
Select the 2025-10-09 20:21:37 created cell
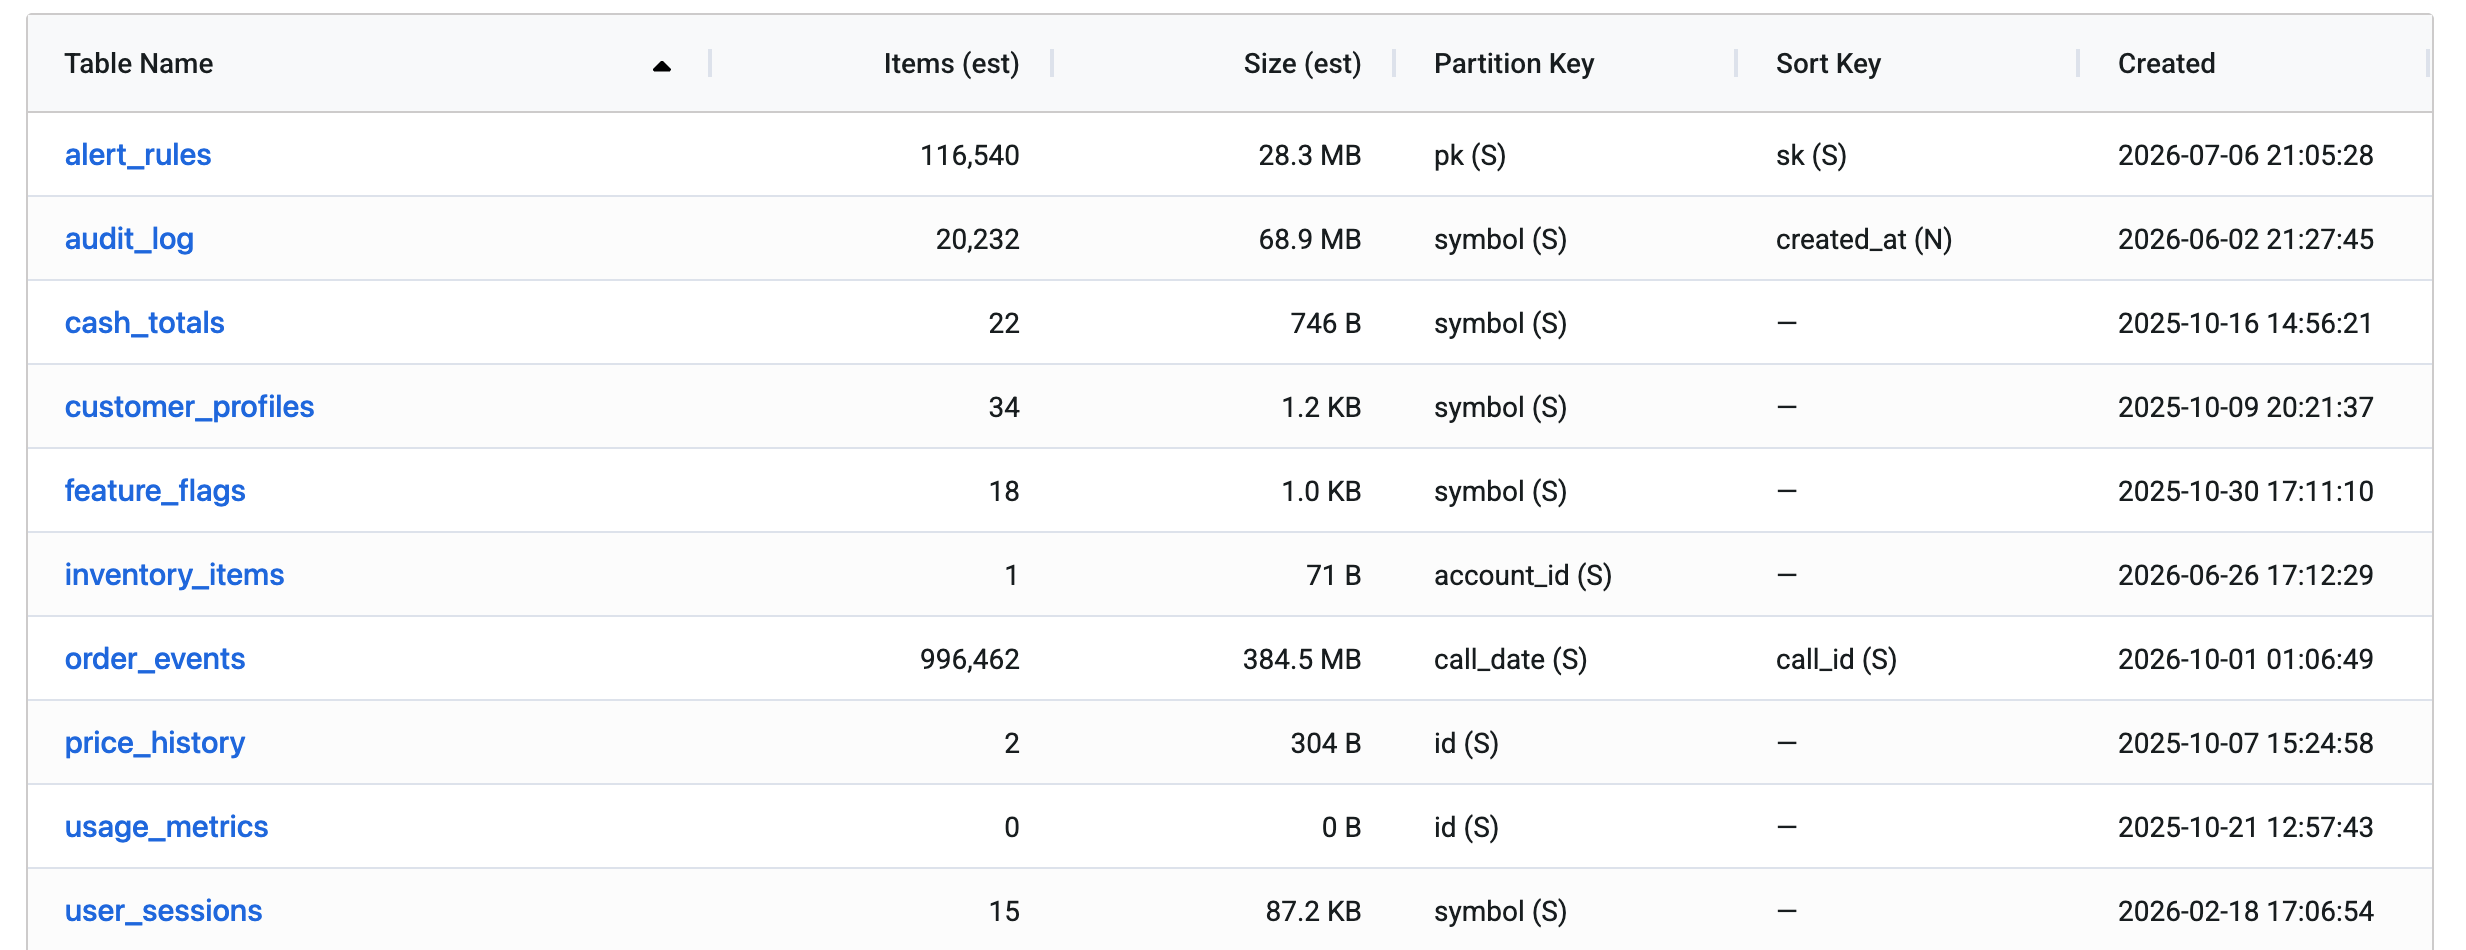click(2245, 407)
